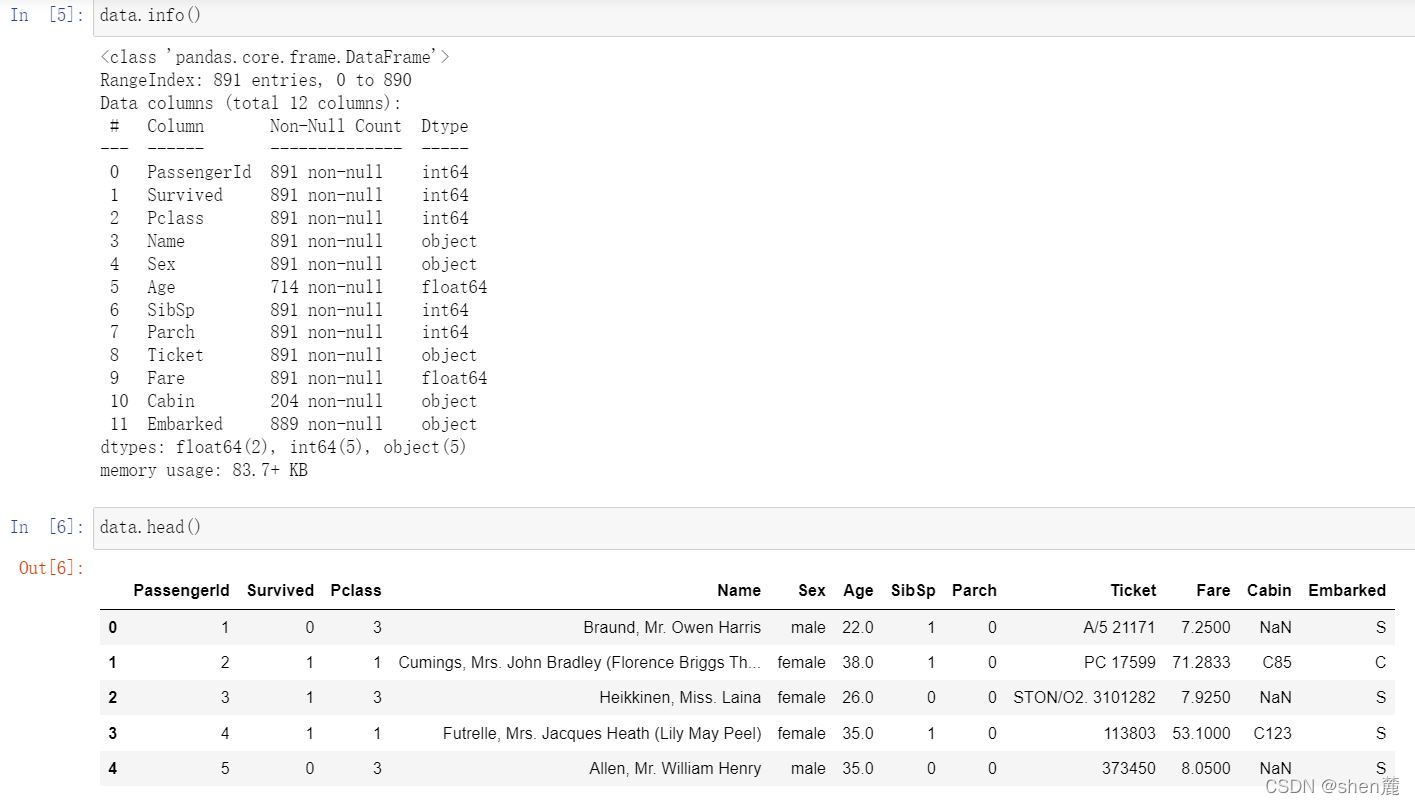Image resolution: width=1415 pixels, height=805 pixels.
Task: Click the Parch column header in table
Action: coord(974,590)
